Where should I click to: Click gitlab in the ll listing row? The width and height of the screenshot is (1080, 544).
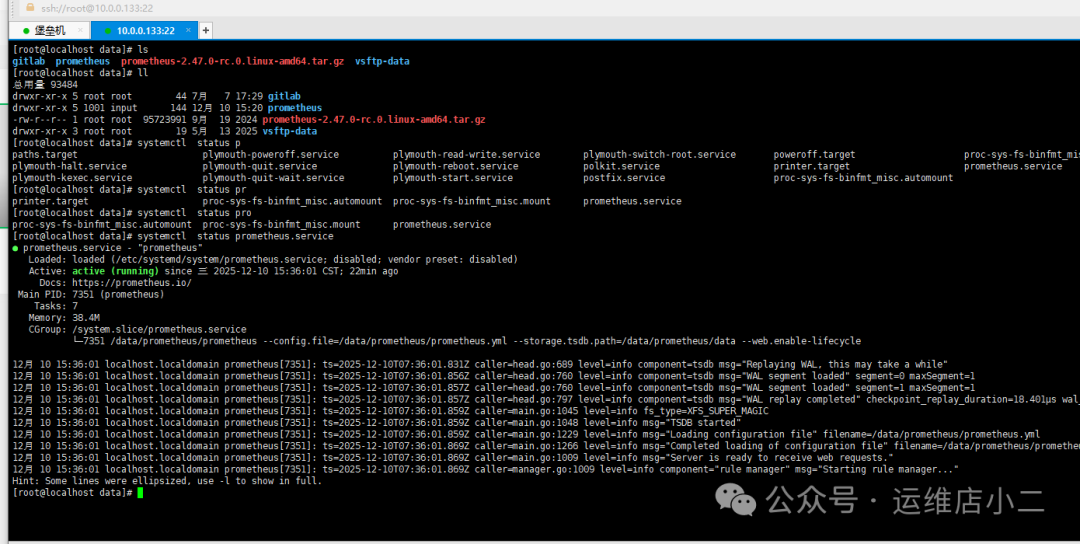284,96
